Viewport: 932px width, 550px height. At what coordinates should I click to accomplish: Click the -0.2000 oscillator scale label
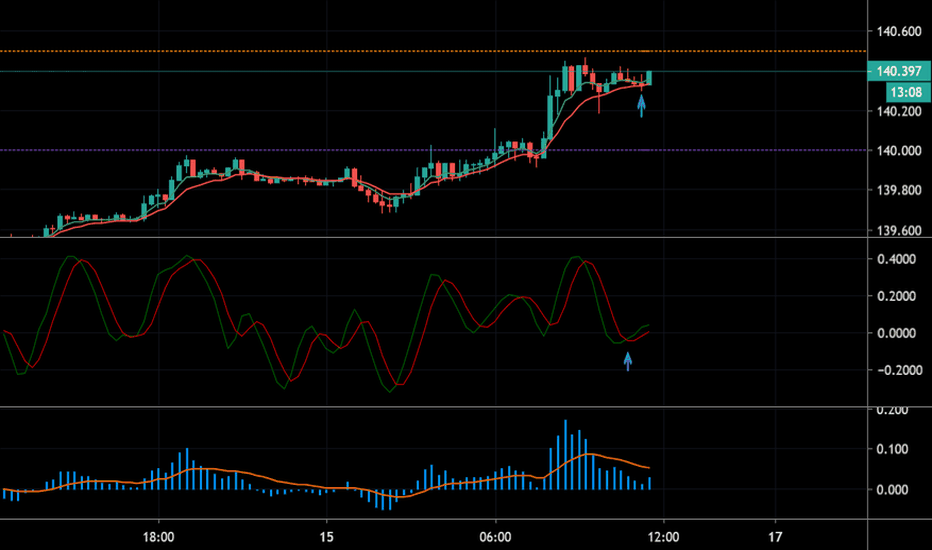tap(895, 370)
